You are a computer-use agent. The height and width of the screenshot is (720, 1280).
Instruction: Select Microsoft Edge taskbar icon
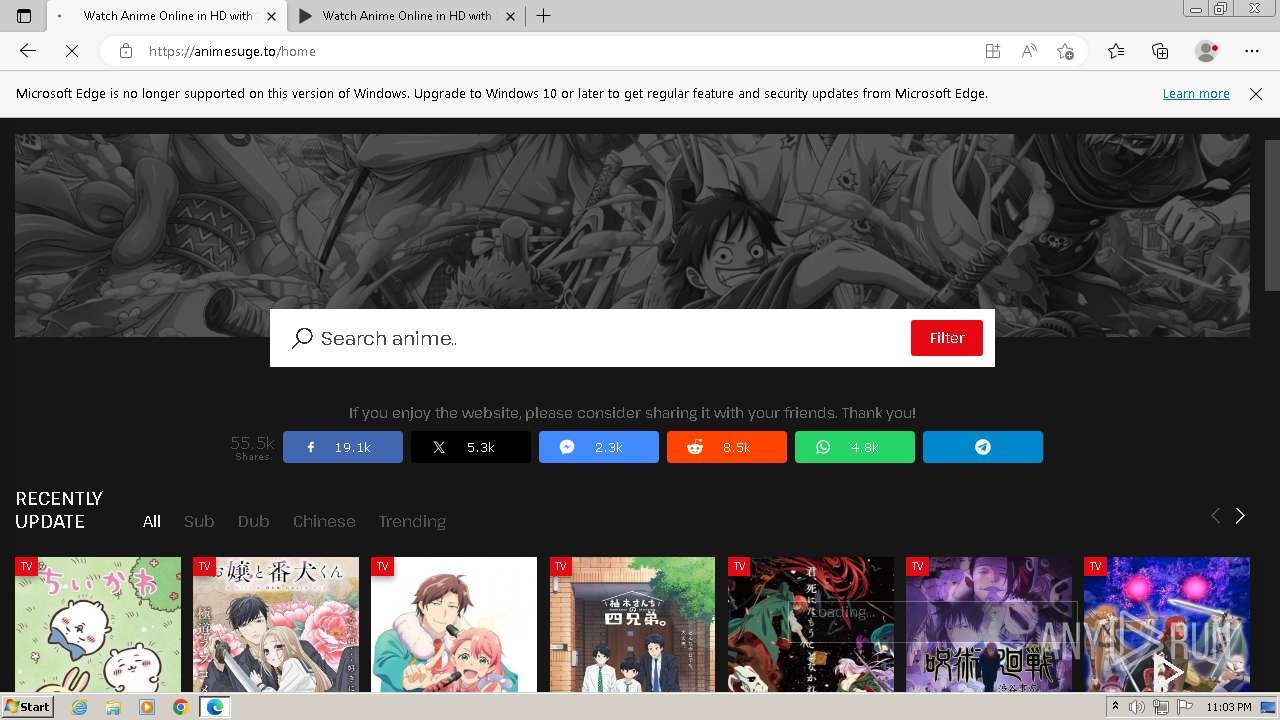pyautogui.click(x=214, y=707)
